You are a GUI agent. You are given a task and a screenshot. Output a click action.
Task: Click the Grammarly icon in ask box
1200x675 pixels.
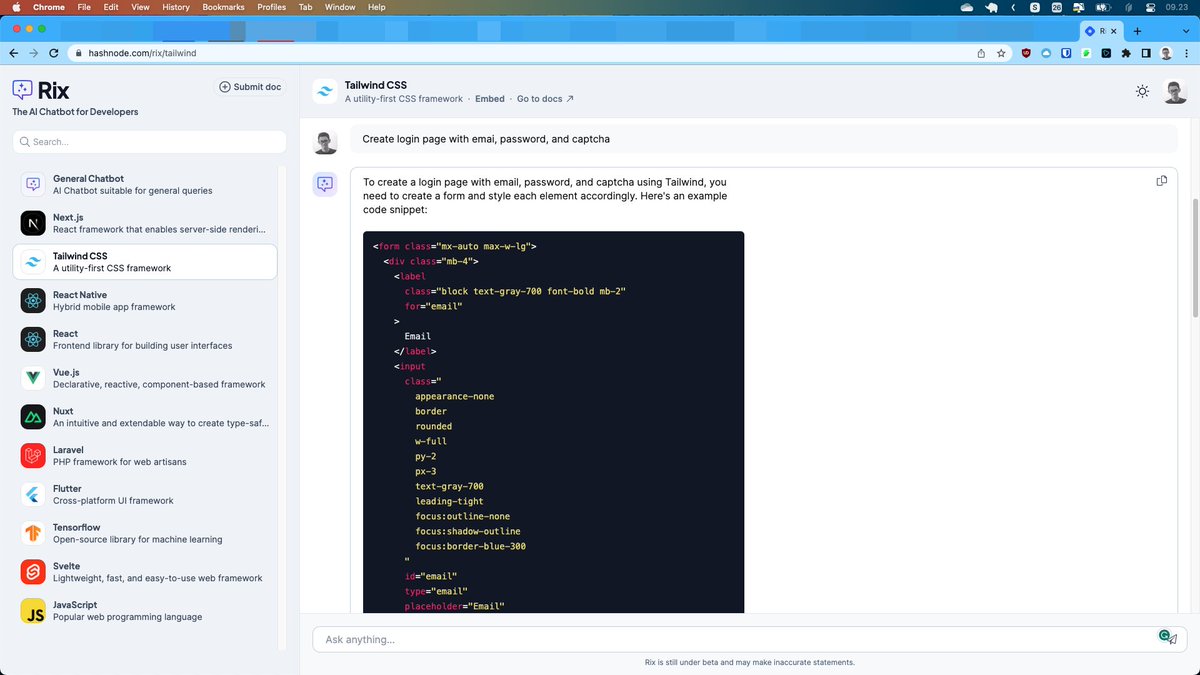pyautogui.click(x=1164, y=635)
